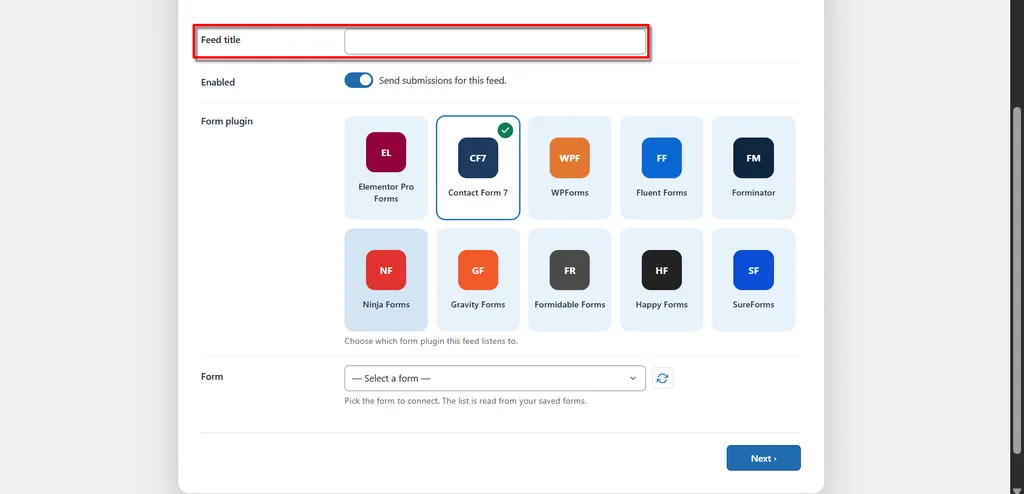Click 'Choose which form plugin this feed listens to.'

click(x=431, y=341)
